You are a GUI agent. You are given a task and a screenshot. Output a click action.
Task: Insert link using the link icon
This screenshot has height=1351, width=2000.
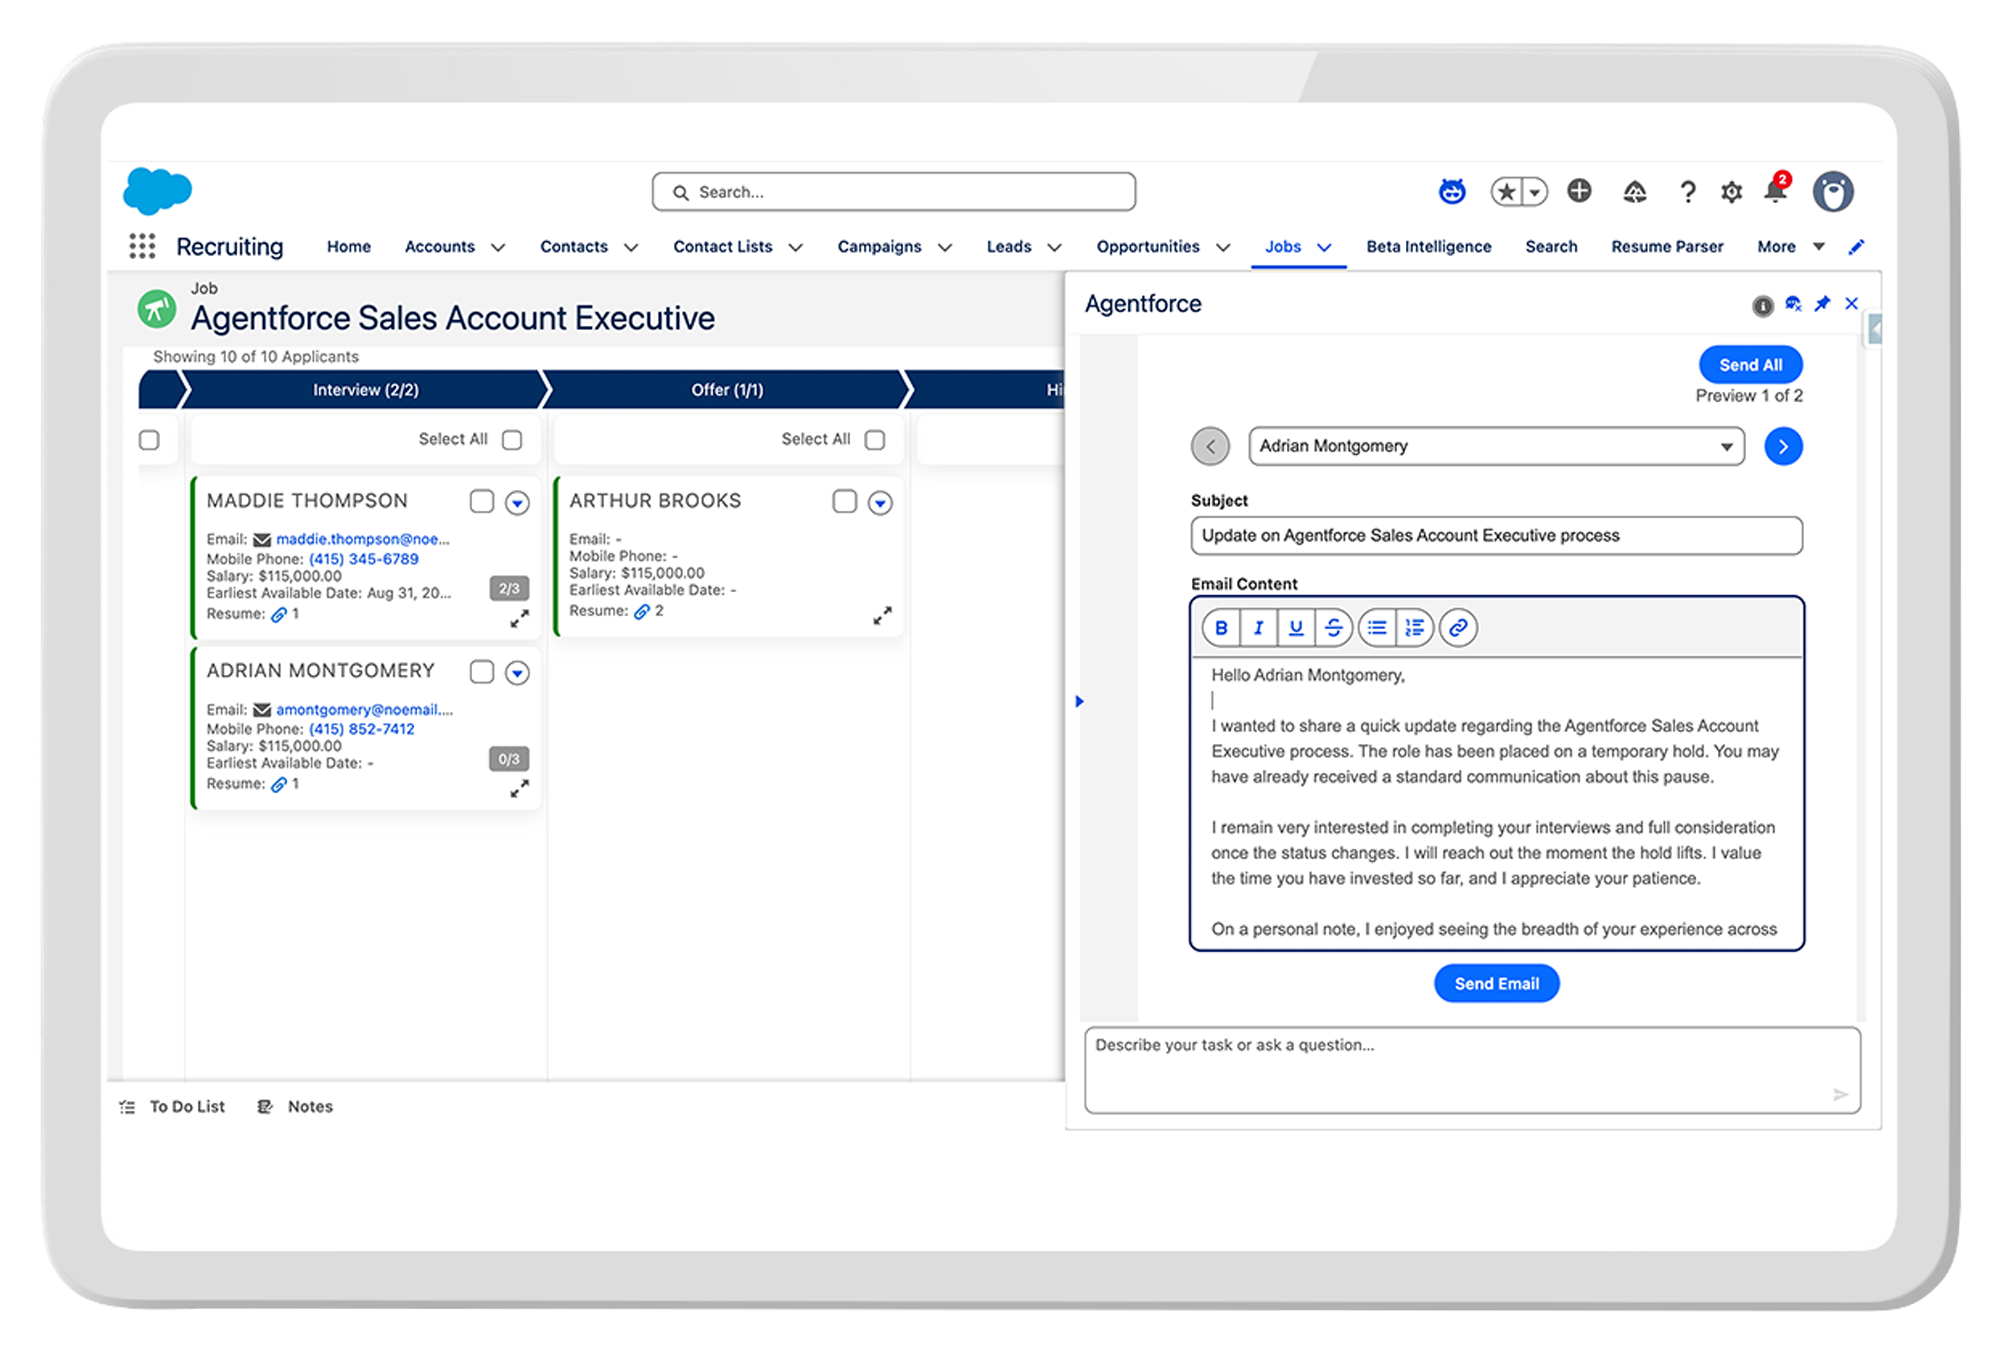1458,628
